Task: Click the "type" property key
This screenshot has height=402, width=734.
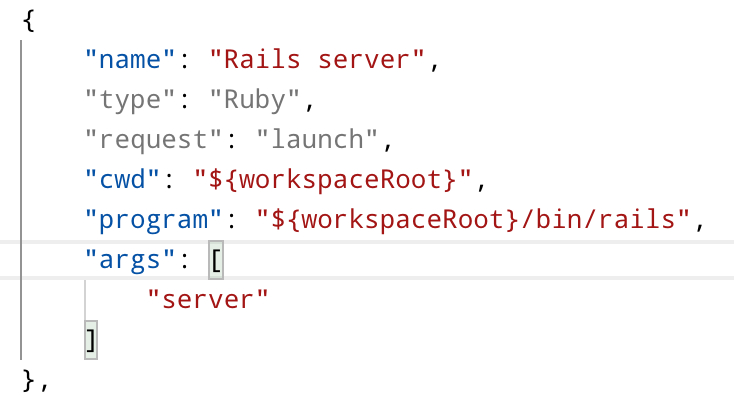Action: click(130, 101)
